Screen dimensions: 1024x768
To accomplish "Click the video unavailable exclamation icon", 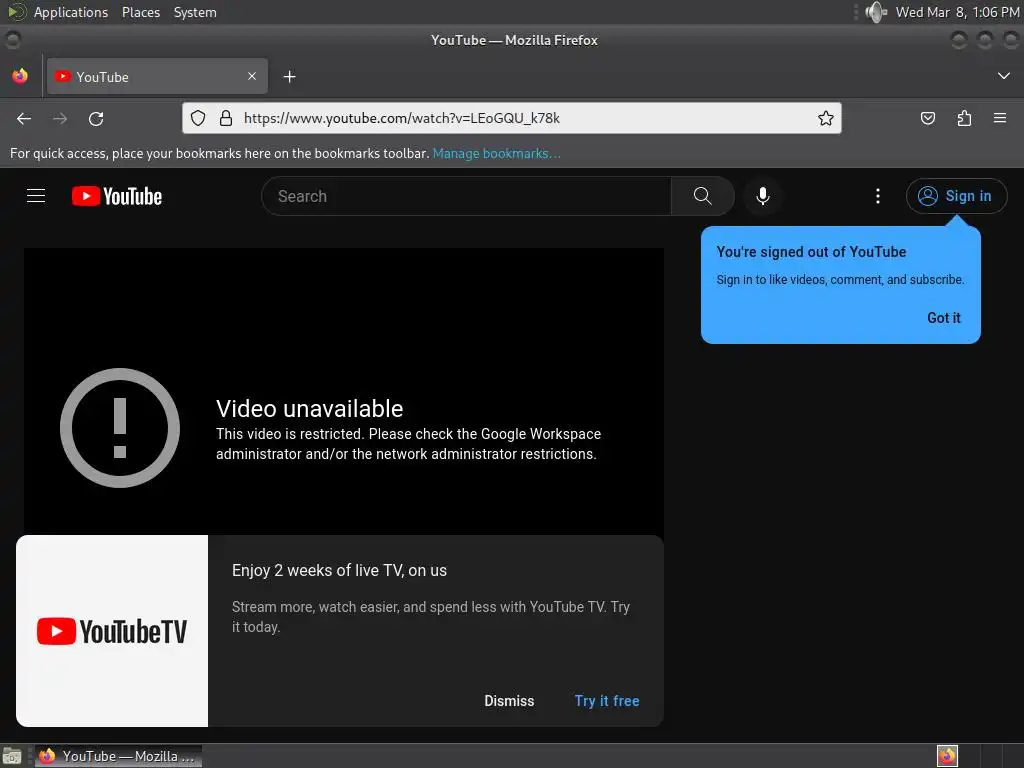I will [x=120, y=428].
